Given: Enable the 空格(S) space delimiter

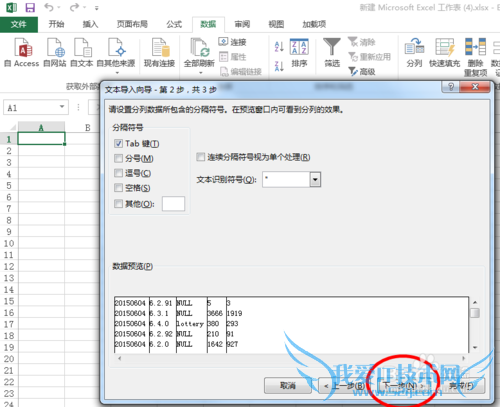Looking at the screenshot, I should pyautogui.click(x=118, y=188).
